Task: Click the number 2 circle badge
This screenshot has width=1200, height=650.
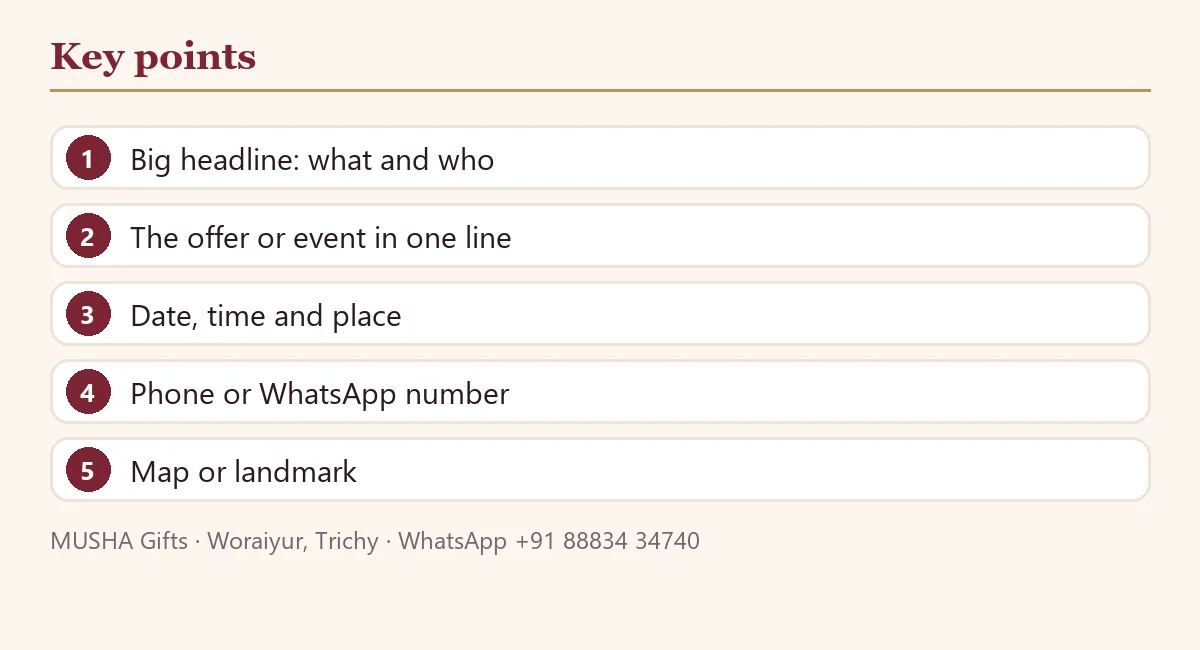Action: click(x=88, y=236)
